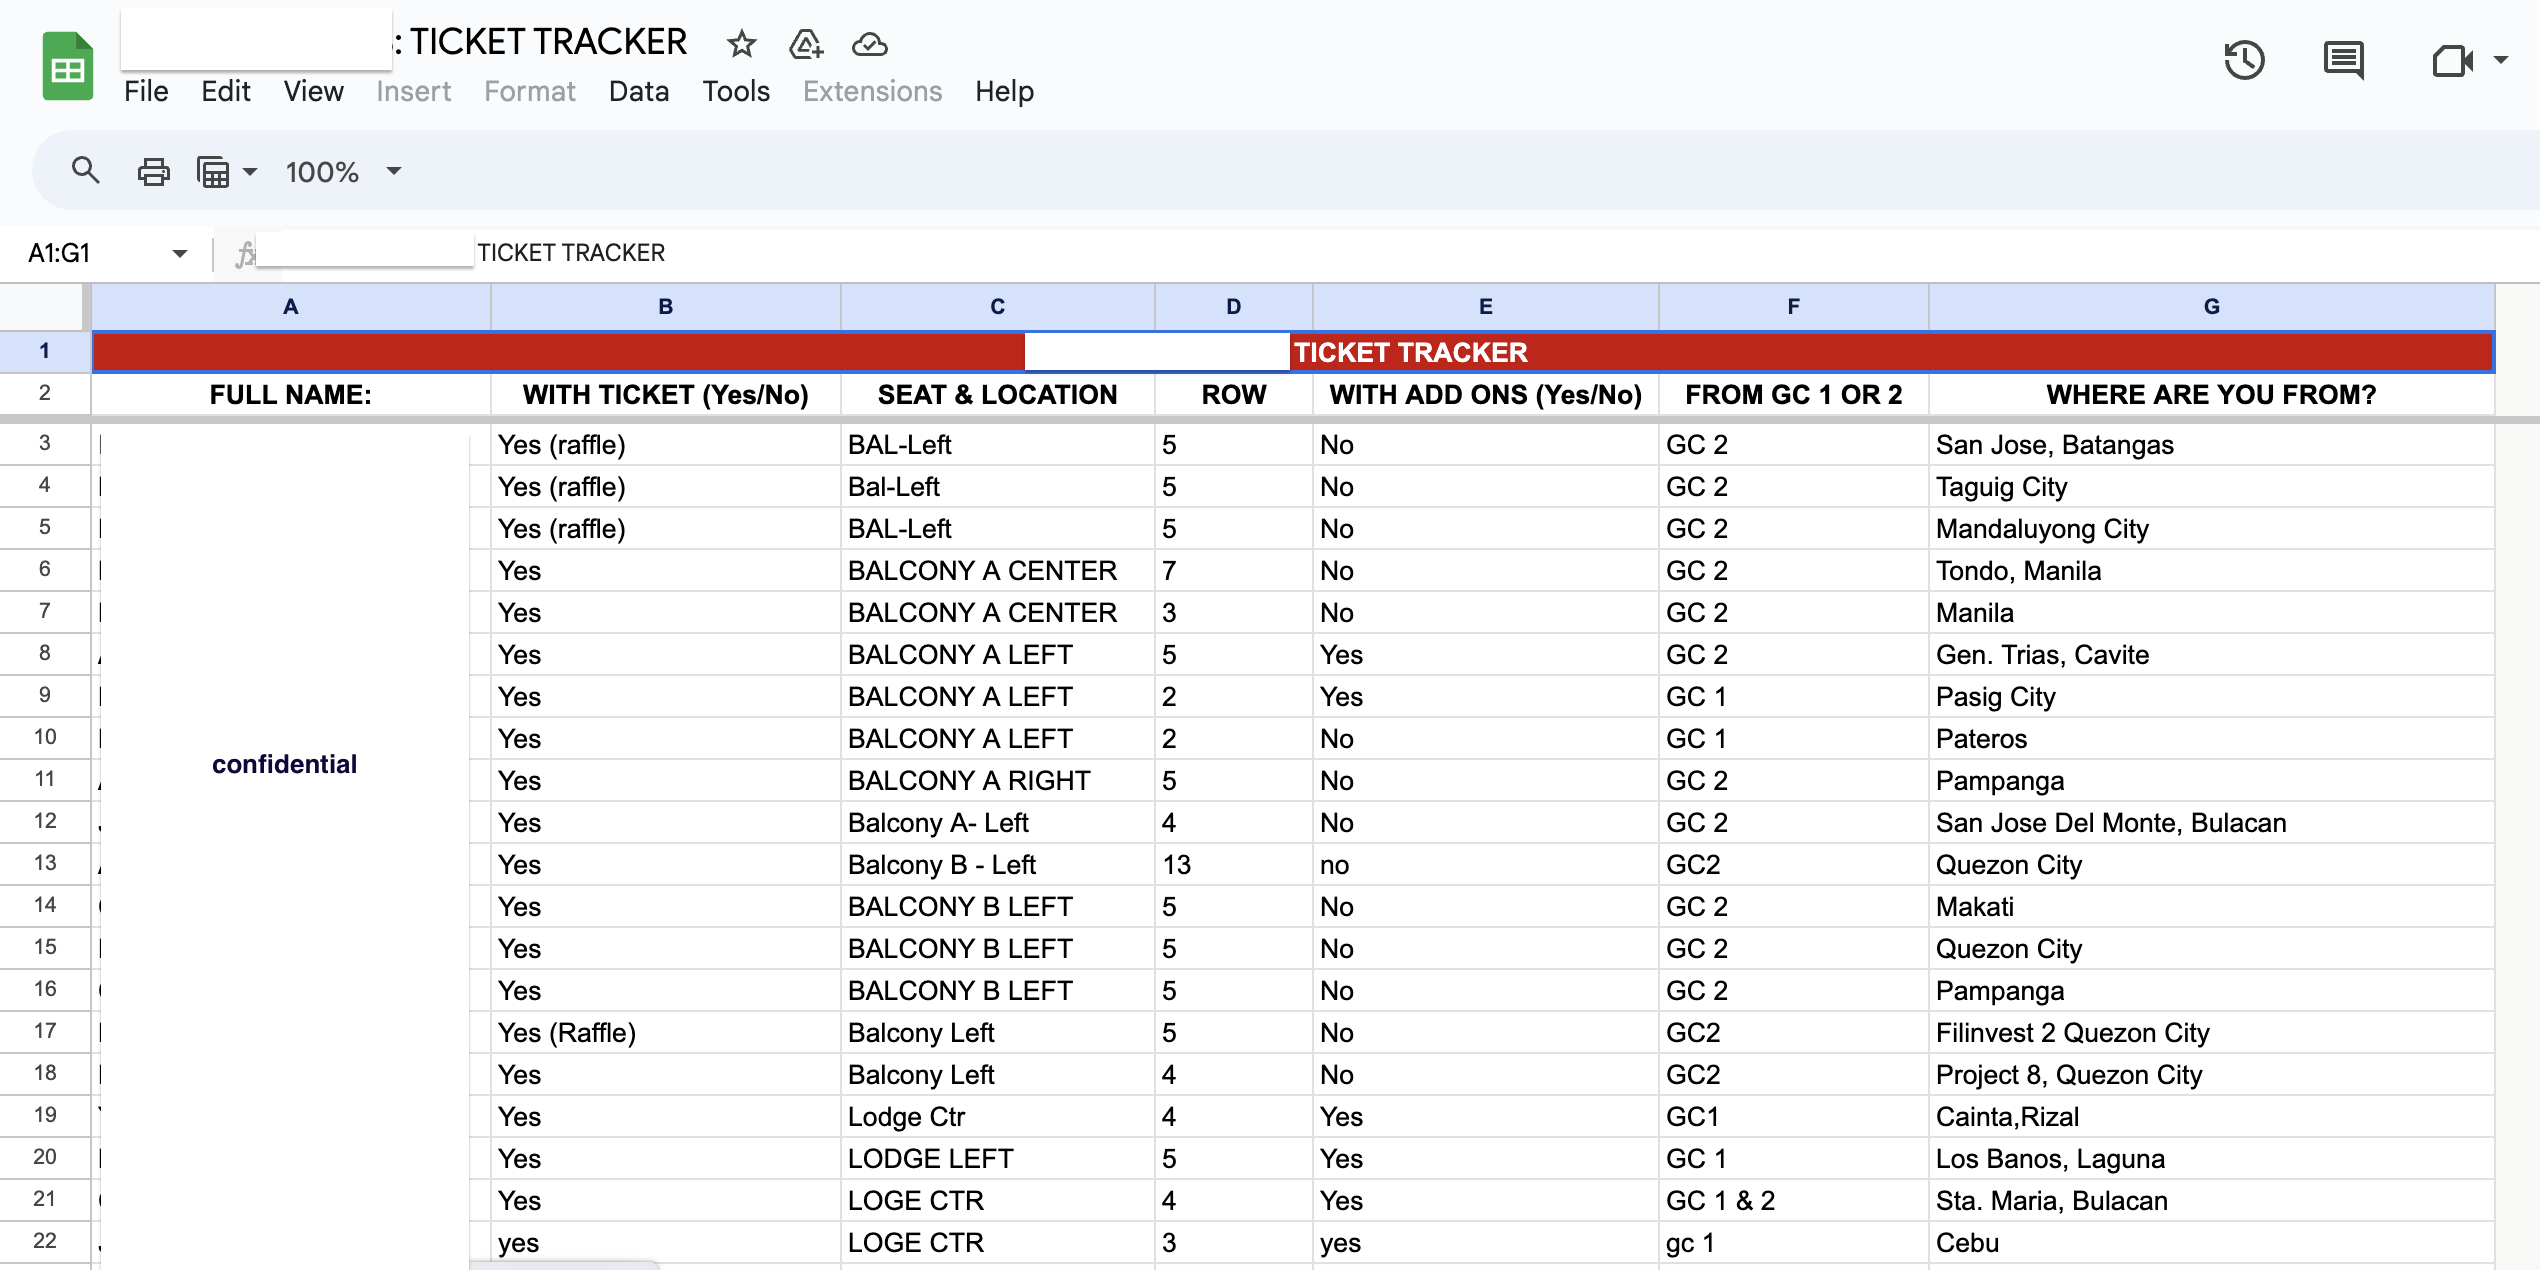Open the View menu
Screen dimensions: 2540x1270
pyautogui.click(x=313, y=91)
